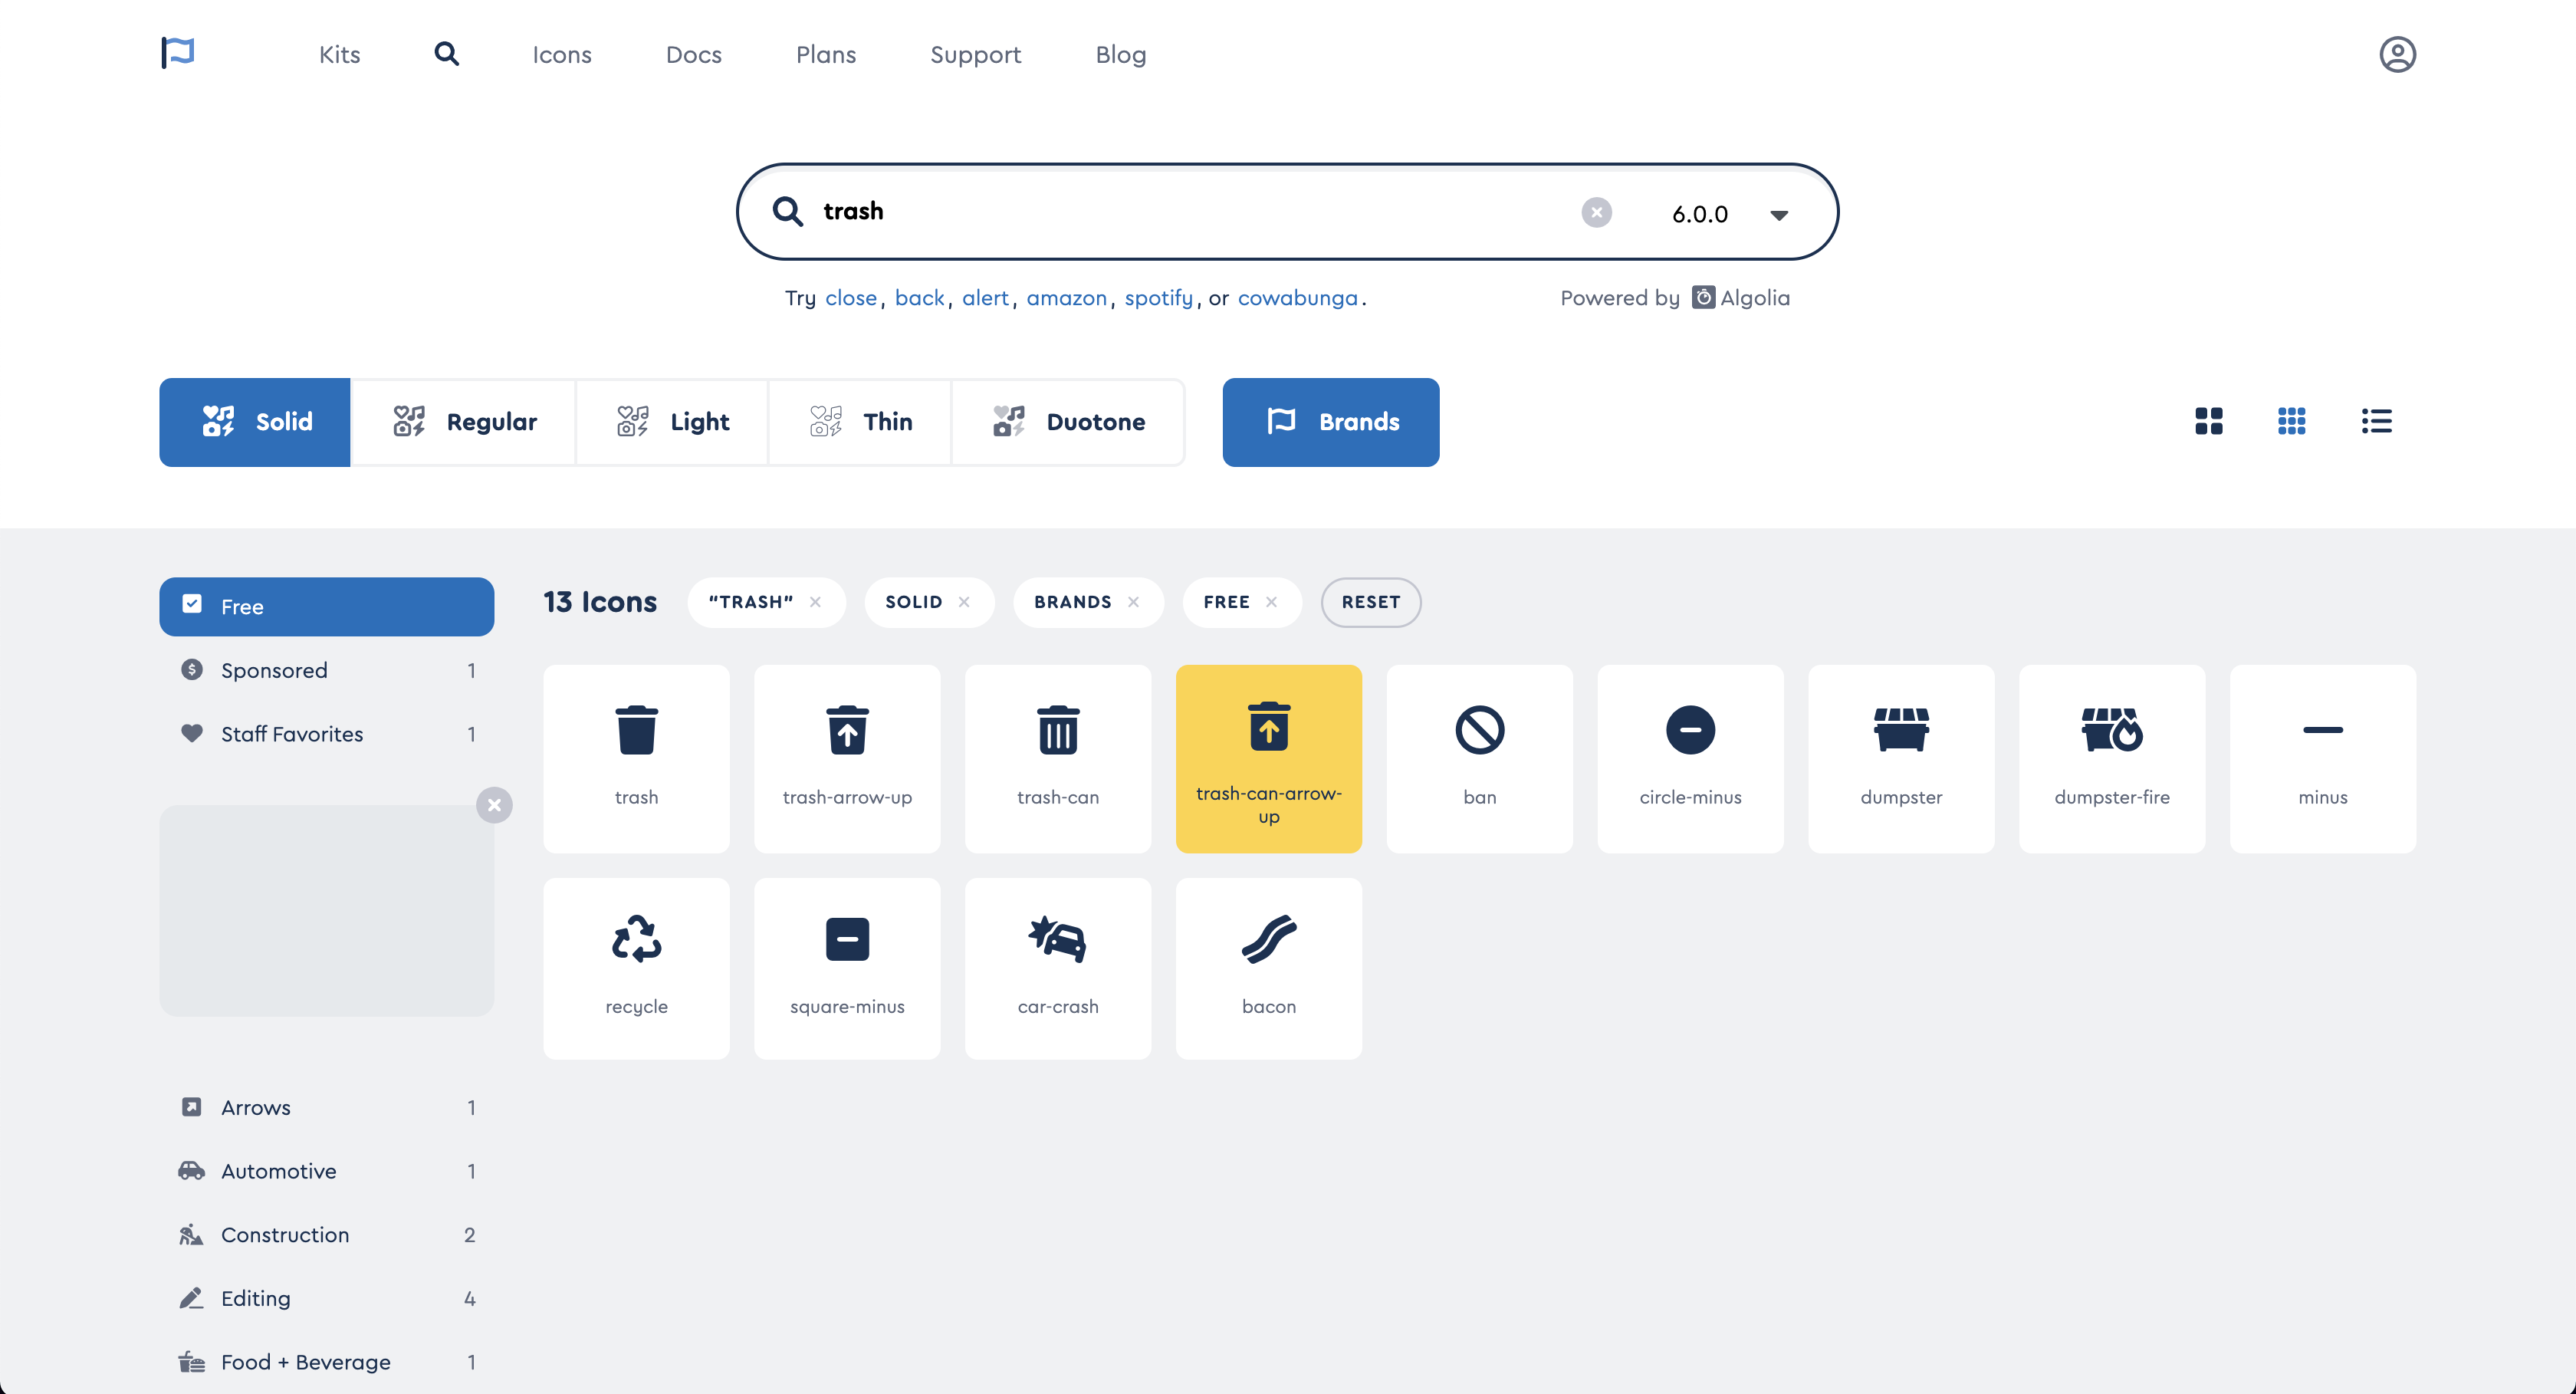Try the cowabunga suggested search link
Screen dimensions: 2576x1394
[x=1297, y=297]
